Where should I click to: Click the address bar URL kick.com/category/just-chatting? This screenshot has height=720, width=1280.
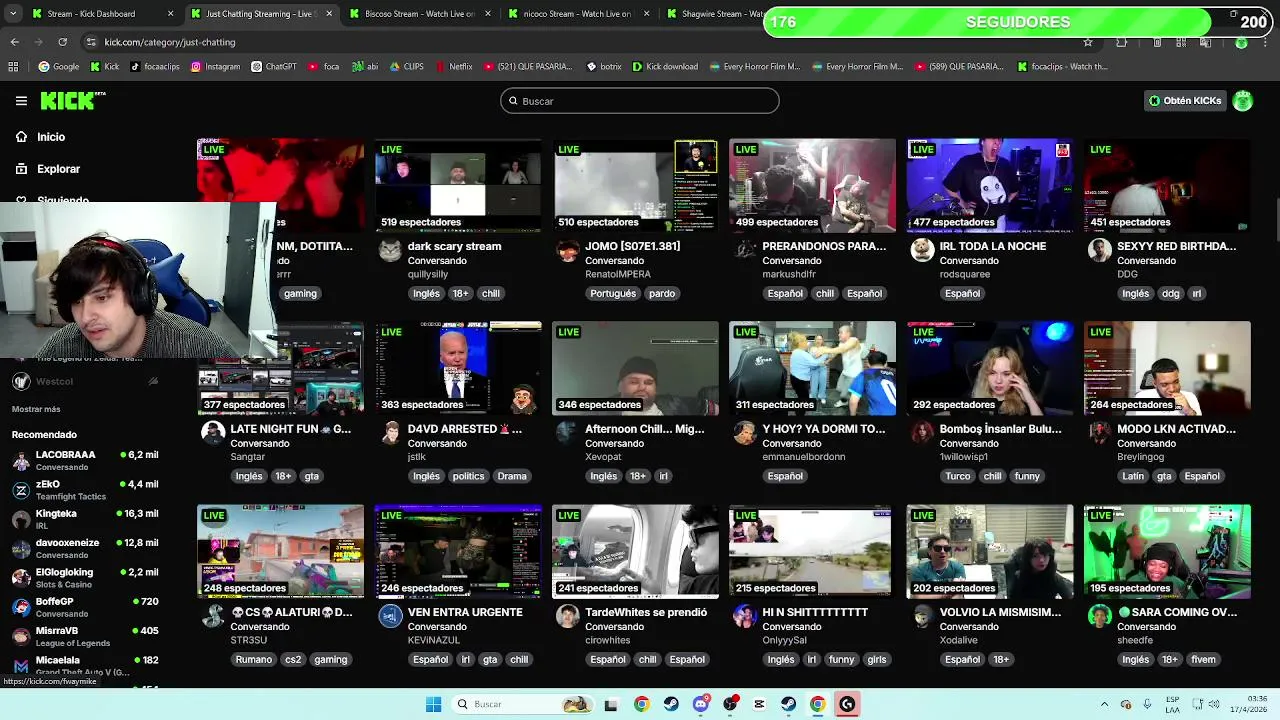pyautogui.click(x=170, y=42)
